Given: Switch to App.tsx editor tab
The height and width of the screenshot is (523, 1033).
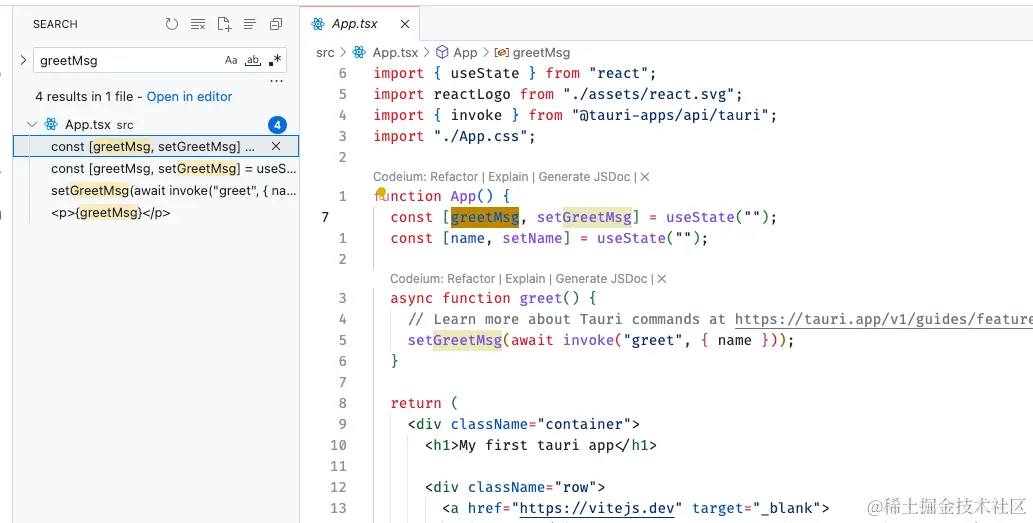Looking at the screenshot, I should [360, 24].
